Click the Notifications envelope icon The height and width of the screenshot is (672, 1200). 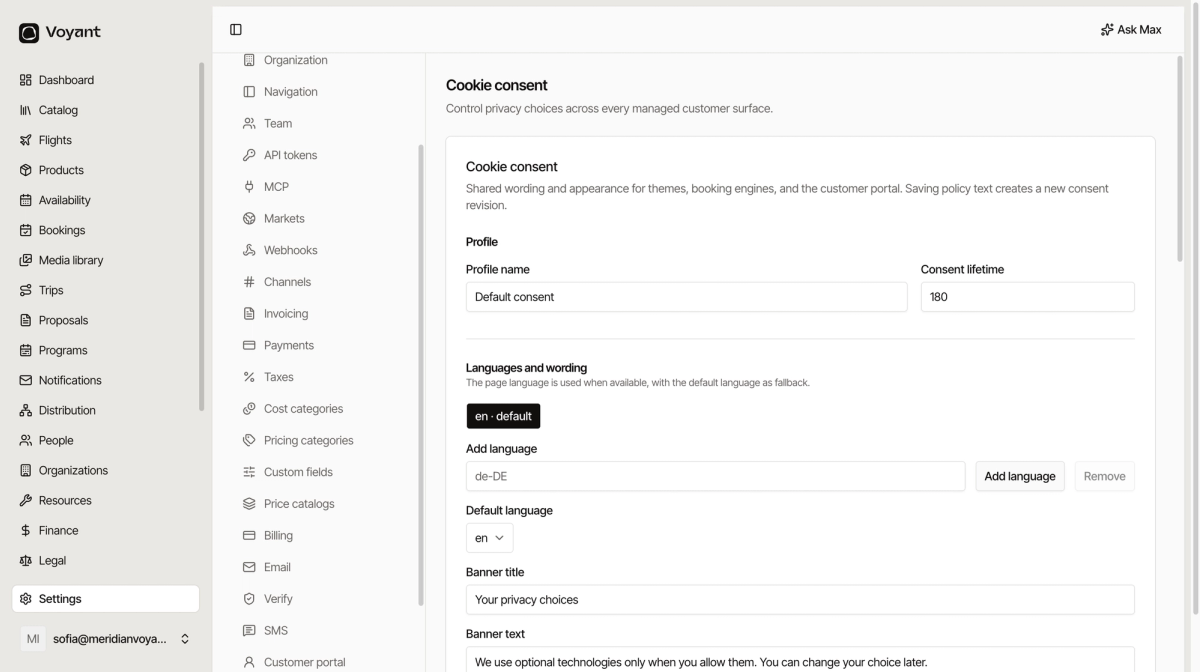26,380
